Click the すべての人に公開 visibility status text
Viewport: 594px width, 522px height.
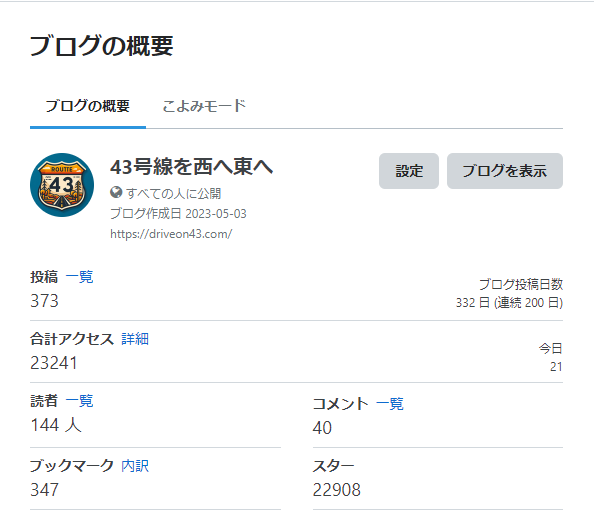pos(174,193)
